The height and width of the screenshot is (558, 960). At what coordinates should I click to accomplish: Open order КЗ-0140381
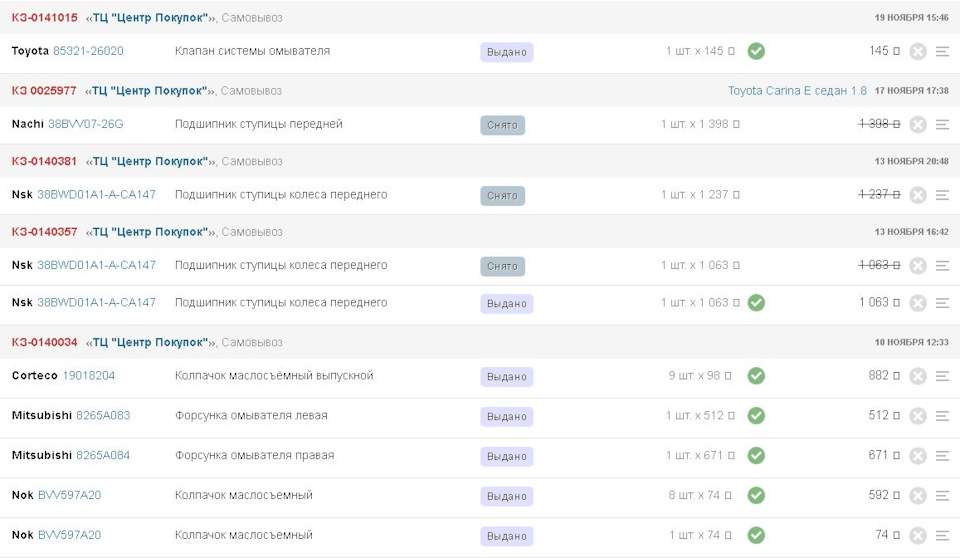[45, 161]
